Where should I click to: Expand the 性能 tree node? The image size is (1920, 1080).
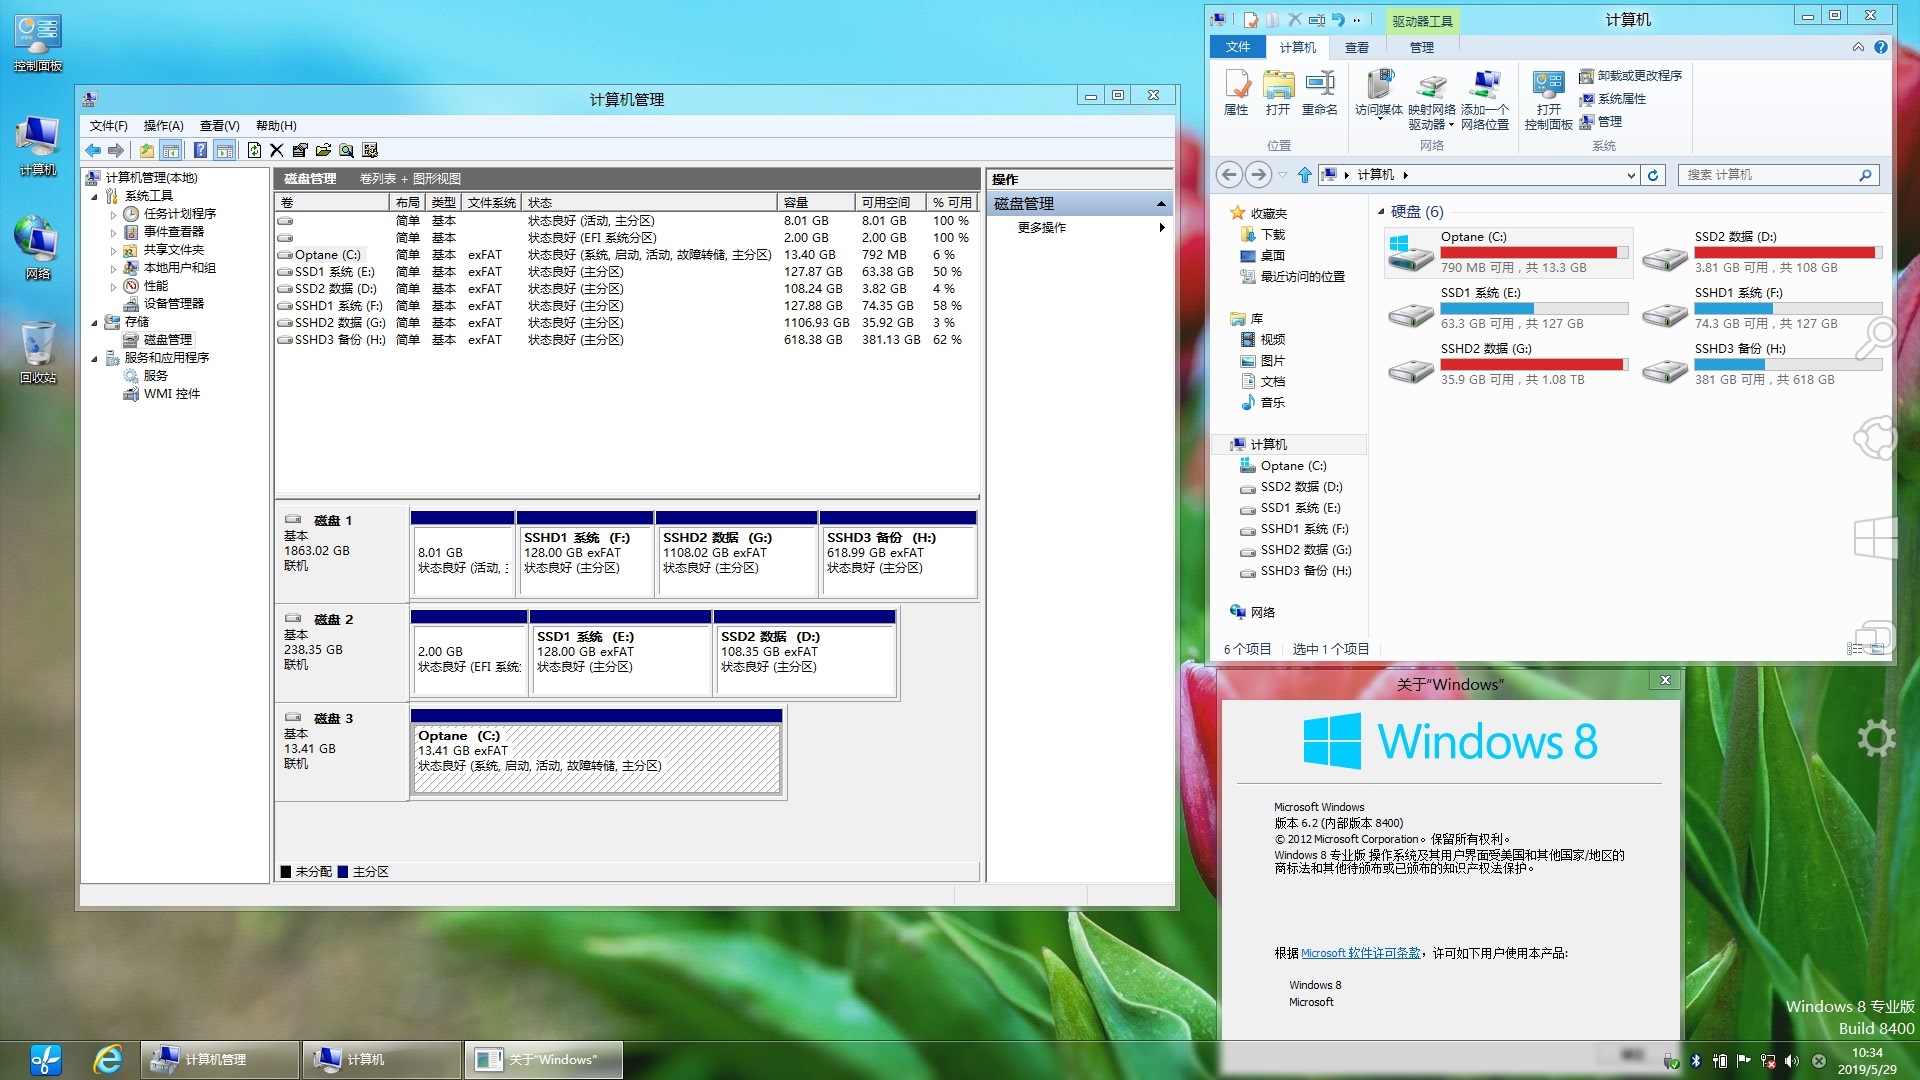[x=113, y=287]
